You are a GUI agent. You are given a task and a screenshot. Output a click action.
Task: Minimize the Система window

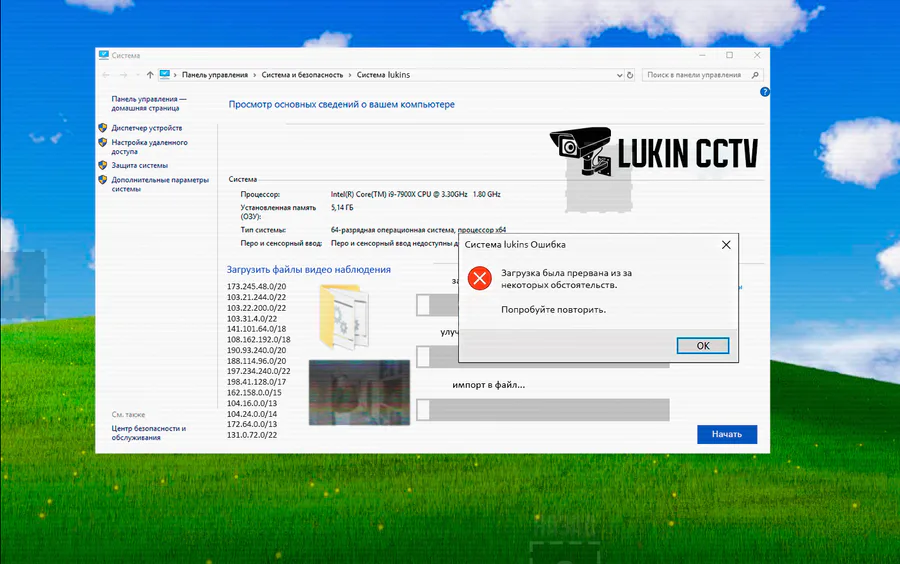pos(703,55)
